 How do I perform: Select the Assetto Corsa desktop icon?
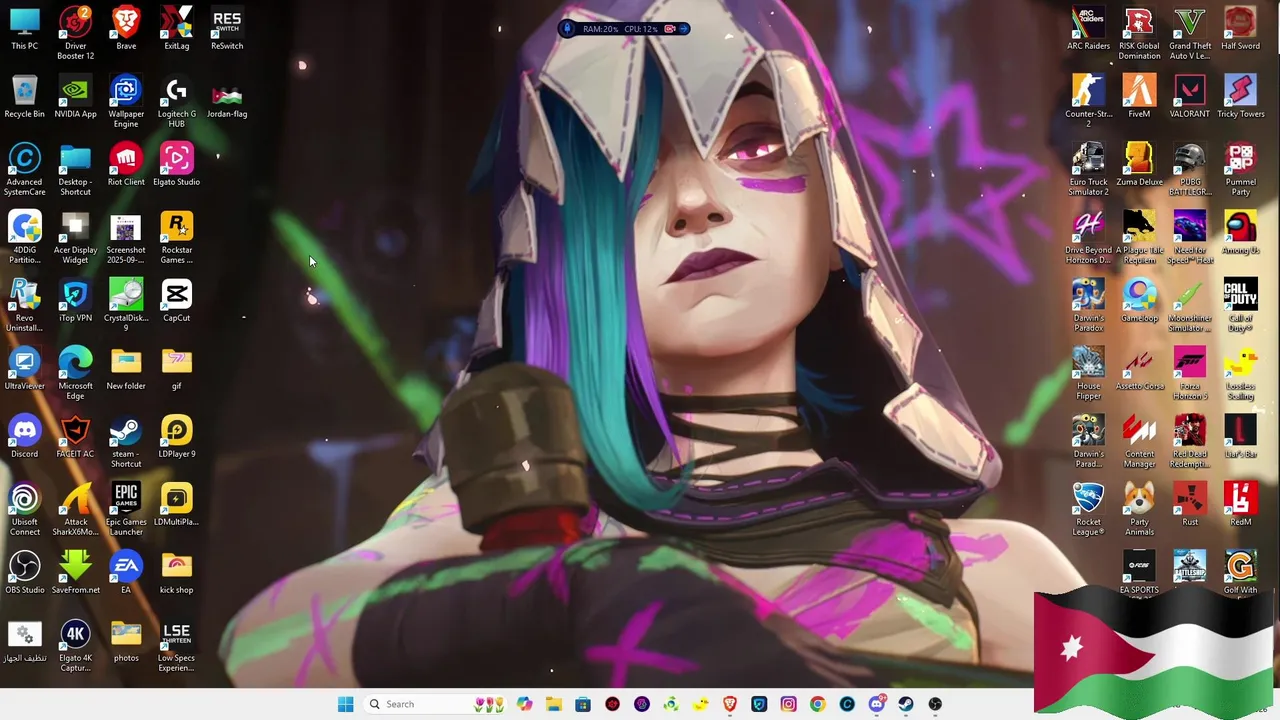coord(1139,368)
